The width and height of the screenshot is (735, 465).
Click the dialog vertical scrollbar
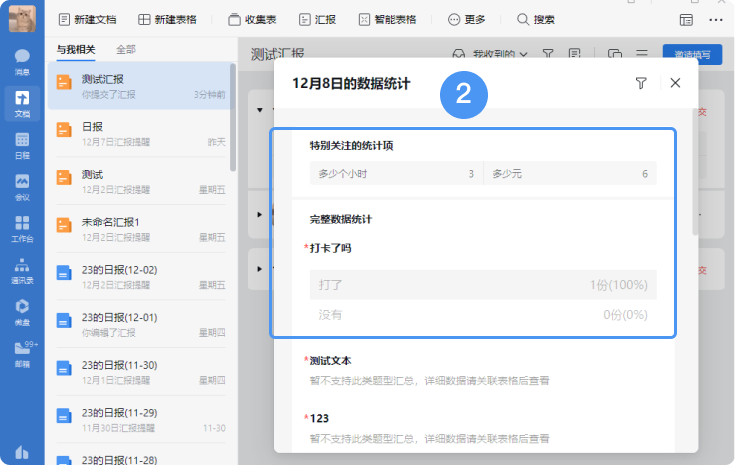(695, 172)
